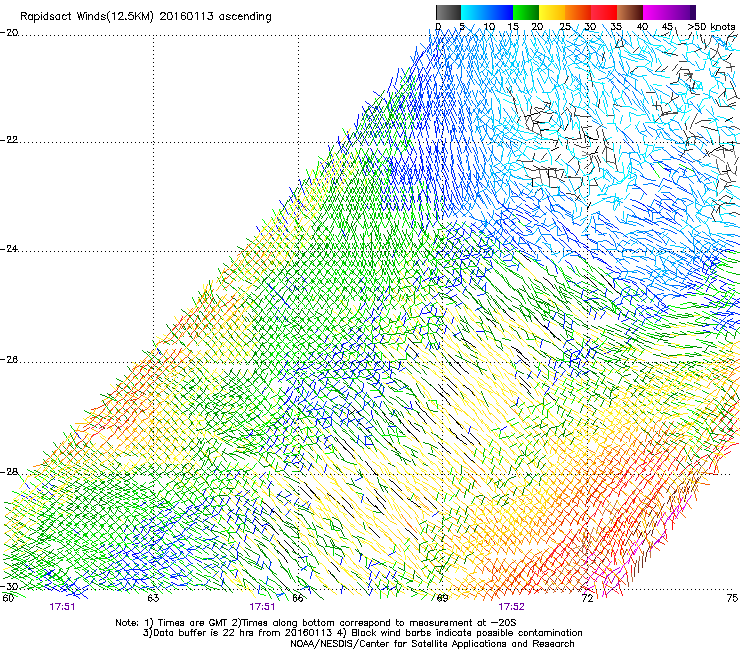Select the cyan-to-blue 5-15 knots legend swatch
740x650 pixels.
pos(487,12)
